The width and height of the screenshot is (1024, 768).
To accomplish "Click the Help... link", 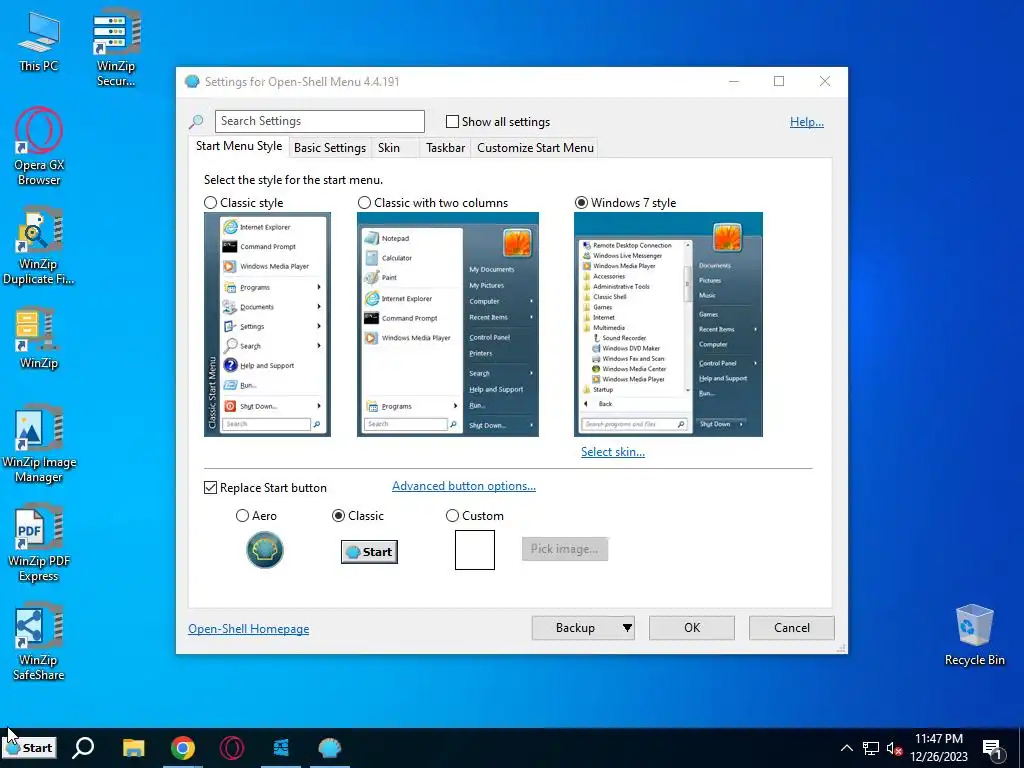I will coord(807,121).
